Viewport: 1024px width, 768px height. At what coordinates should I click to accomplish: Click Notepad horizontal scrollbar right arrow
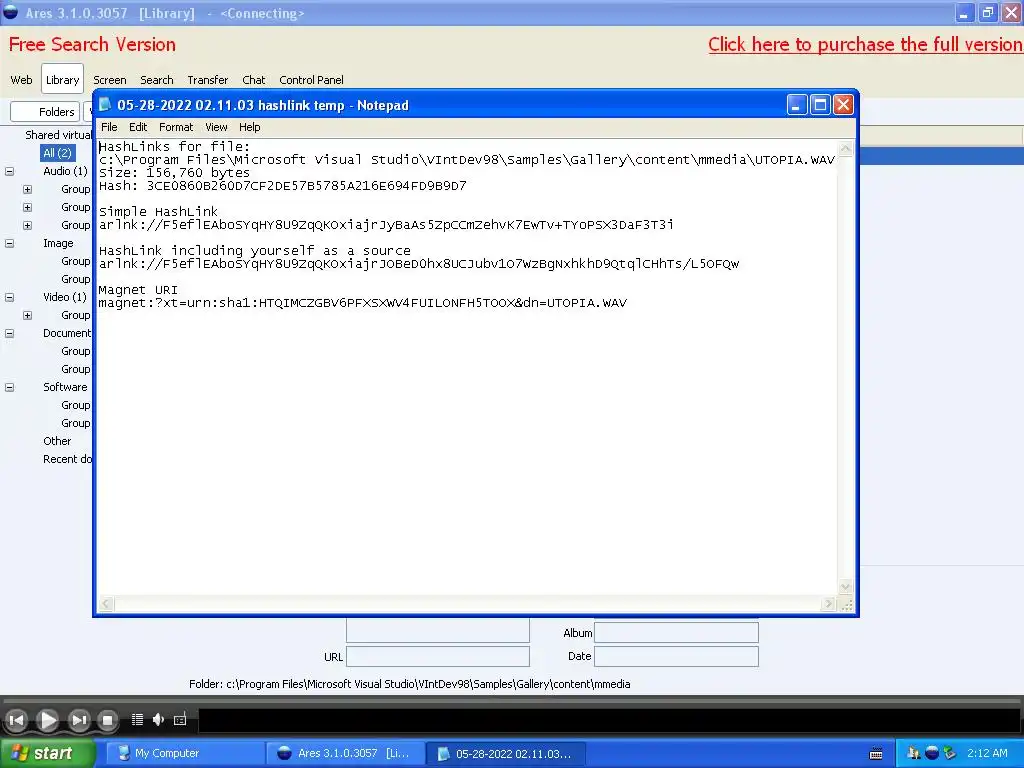(828, 604)
